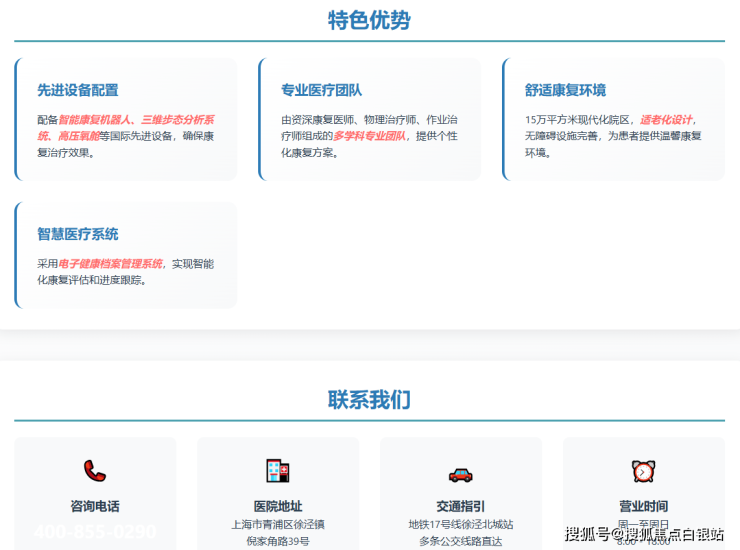The width and height of the screenshot is (740, 550).
Task: Click the 交通指引 label
Action: click(460, 506)
